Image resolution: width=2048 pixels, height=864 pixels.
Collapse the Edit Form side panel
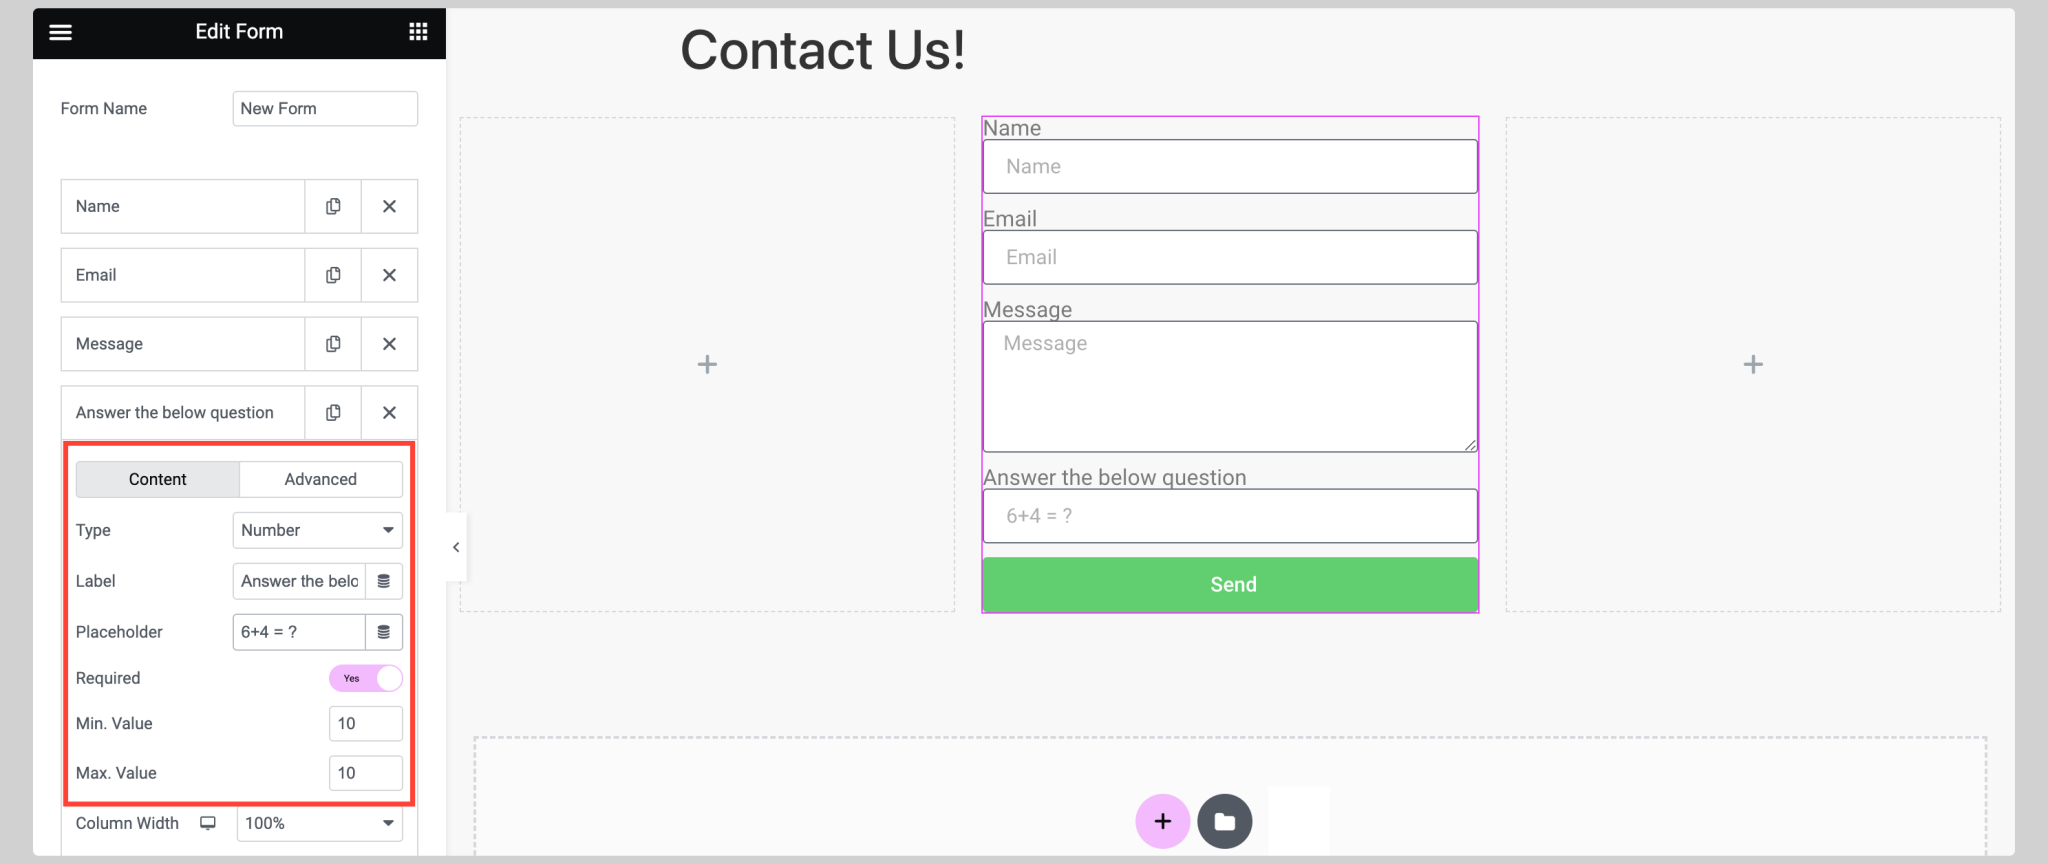[x=455, y=547]
